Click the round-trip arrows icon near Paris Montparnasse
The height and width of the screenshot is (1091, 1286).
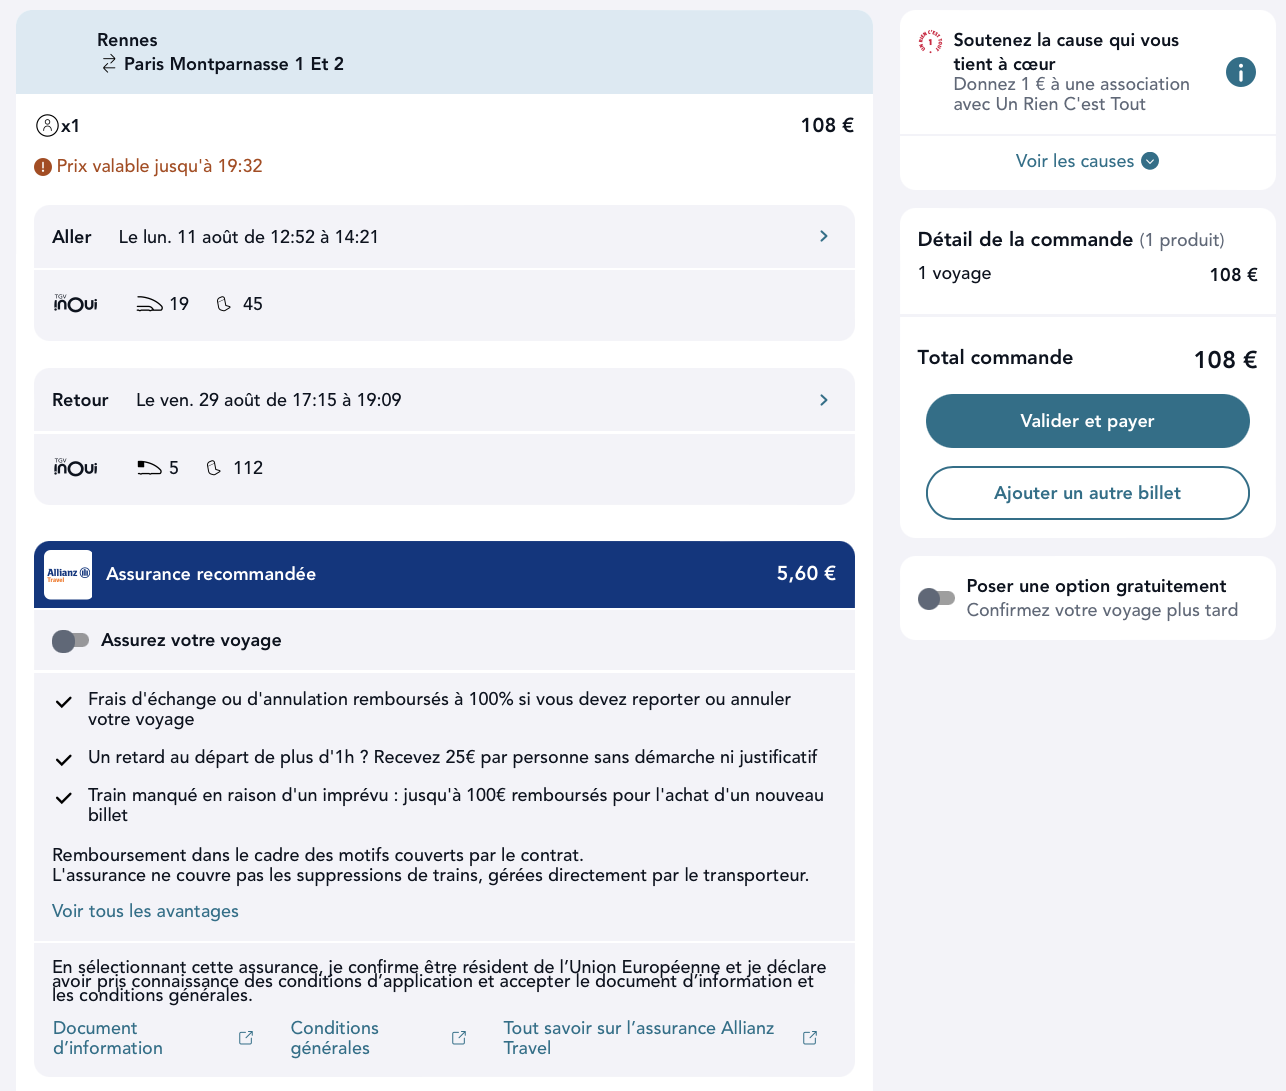click(109, 64)
